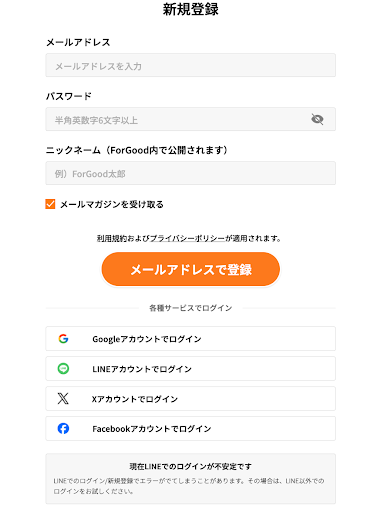The width and height of the screenshot is (384, 512).
Task: Click the Google logo icon
Action: tap(63, 339)
